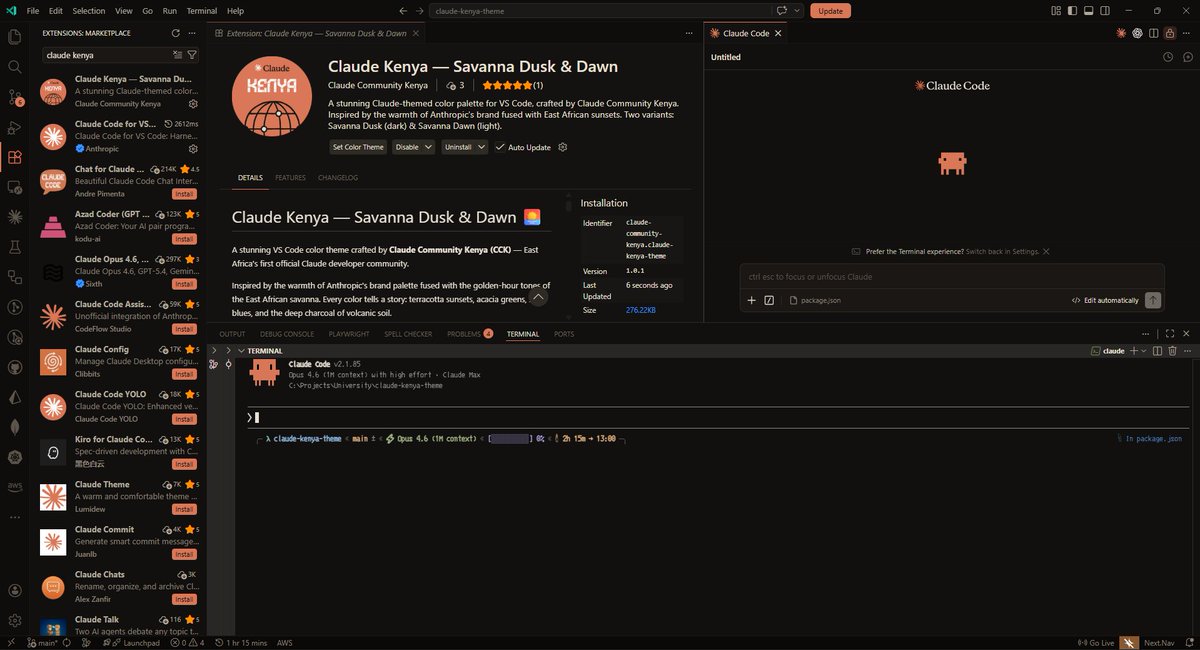Open the Extensions view icon
Screen dimensions: 1200x650
[x=15, y=157]
